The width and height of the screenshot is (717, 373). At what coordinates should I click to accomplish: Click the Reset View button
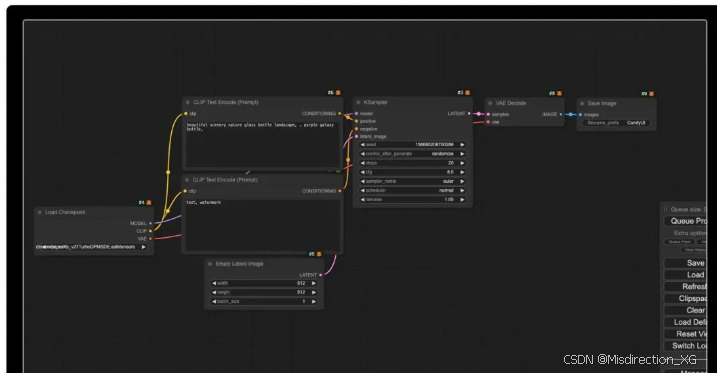685,334
